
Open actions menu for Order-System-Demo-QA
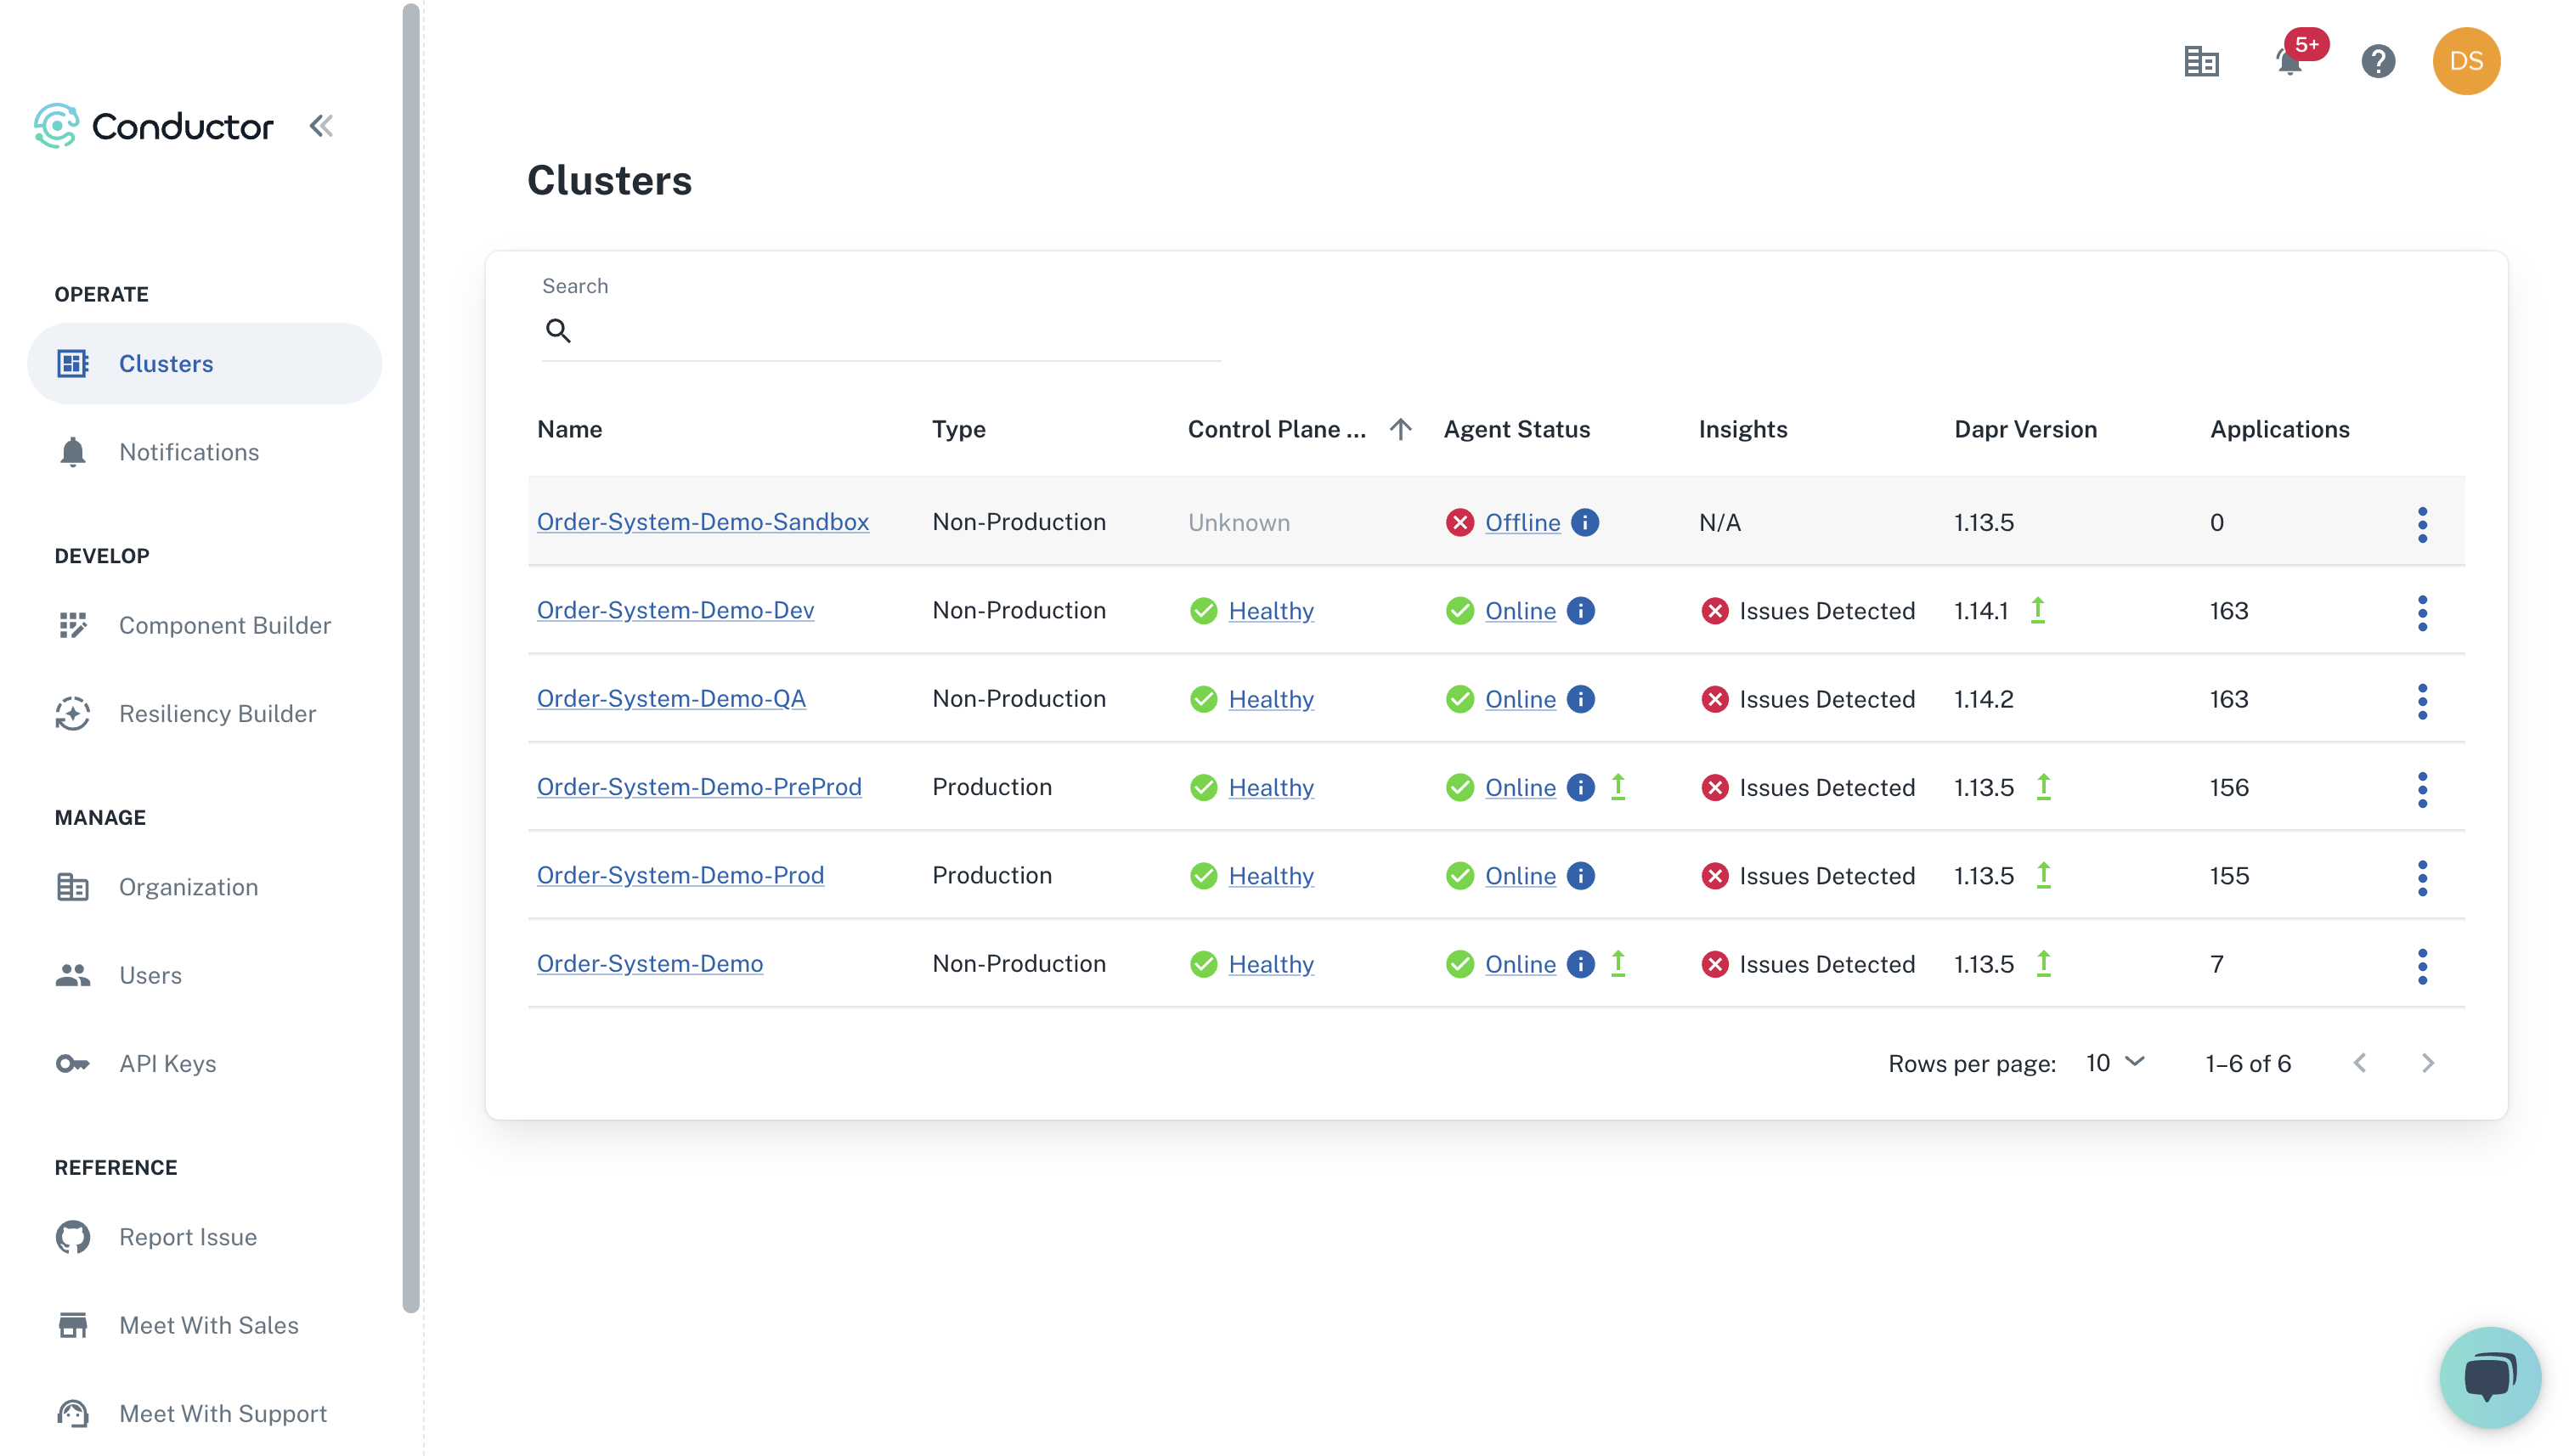click(x=2422, y=701)
